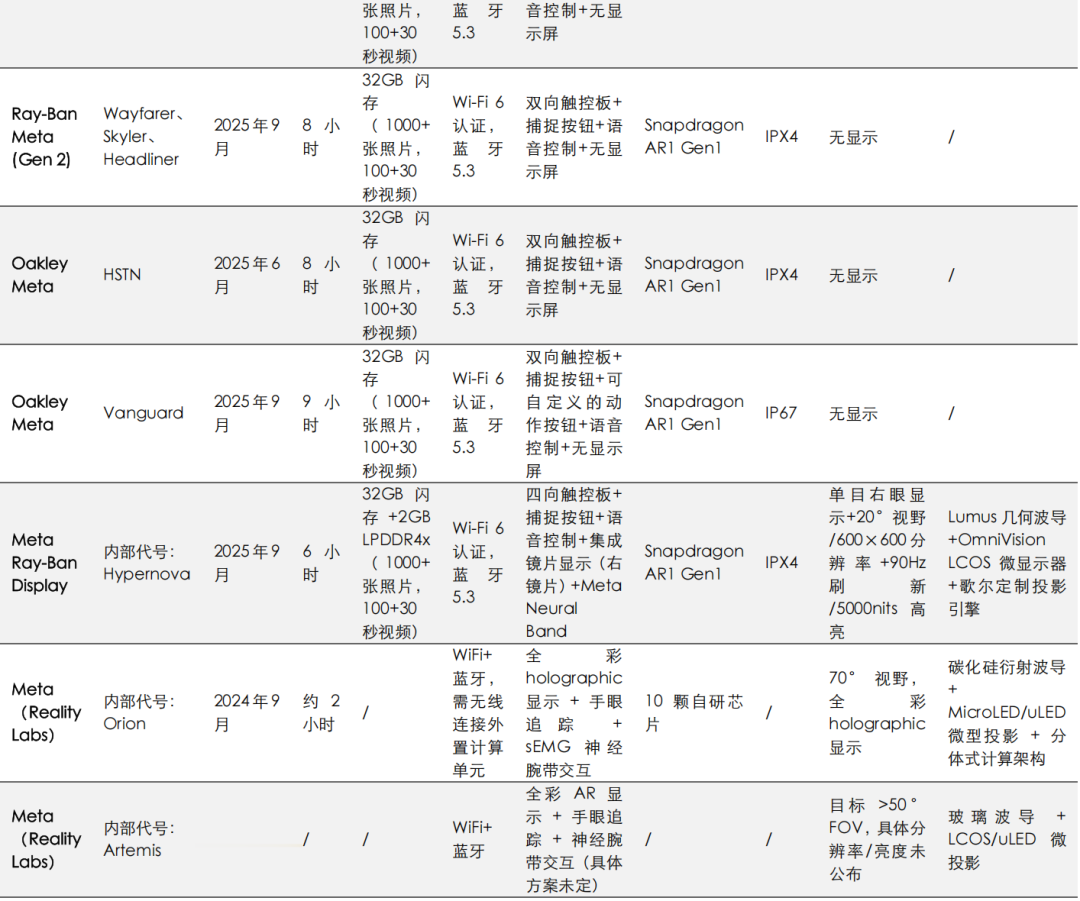Select the '自定义的动作按钮' interaction cell in Vanguard row
The width and height of the screenshot is (1080, 901).
click(574, 413)
